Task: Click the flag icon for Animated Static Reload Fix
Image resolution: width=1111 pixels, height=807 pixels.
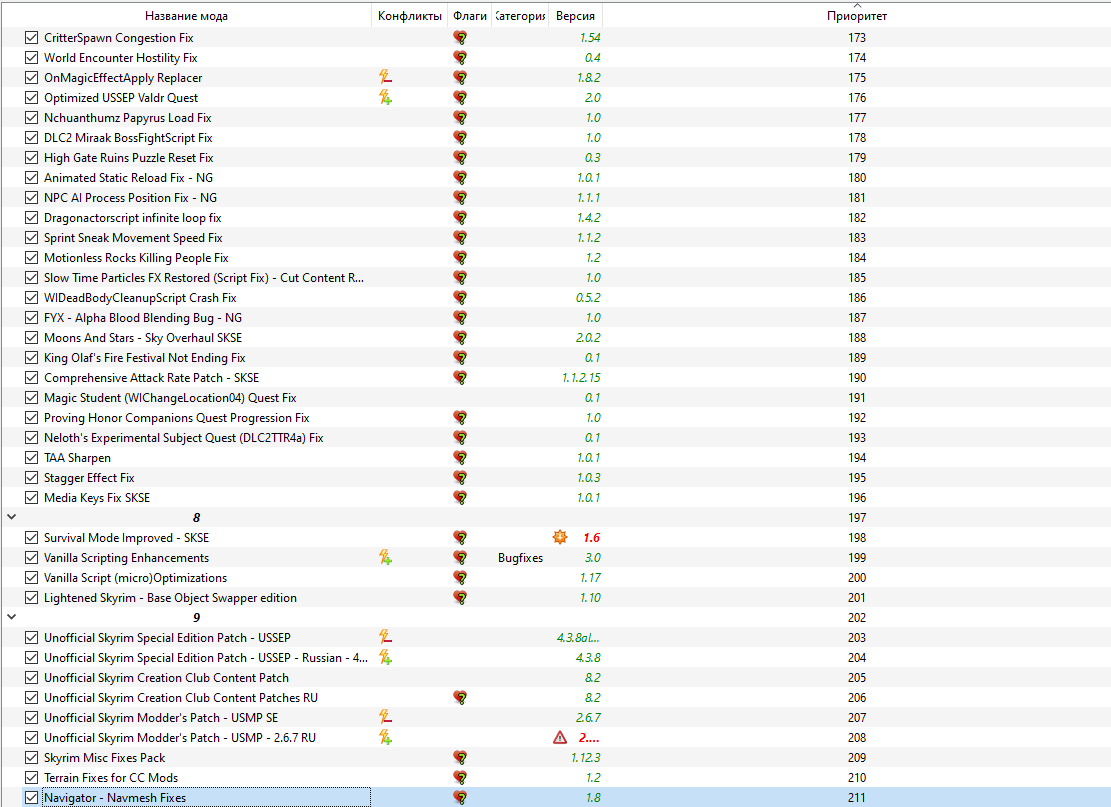Action: (x=461, y=177)
